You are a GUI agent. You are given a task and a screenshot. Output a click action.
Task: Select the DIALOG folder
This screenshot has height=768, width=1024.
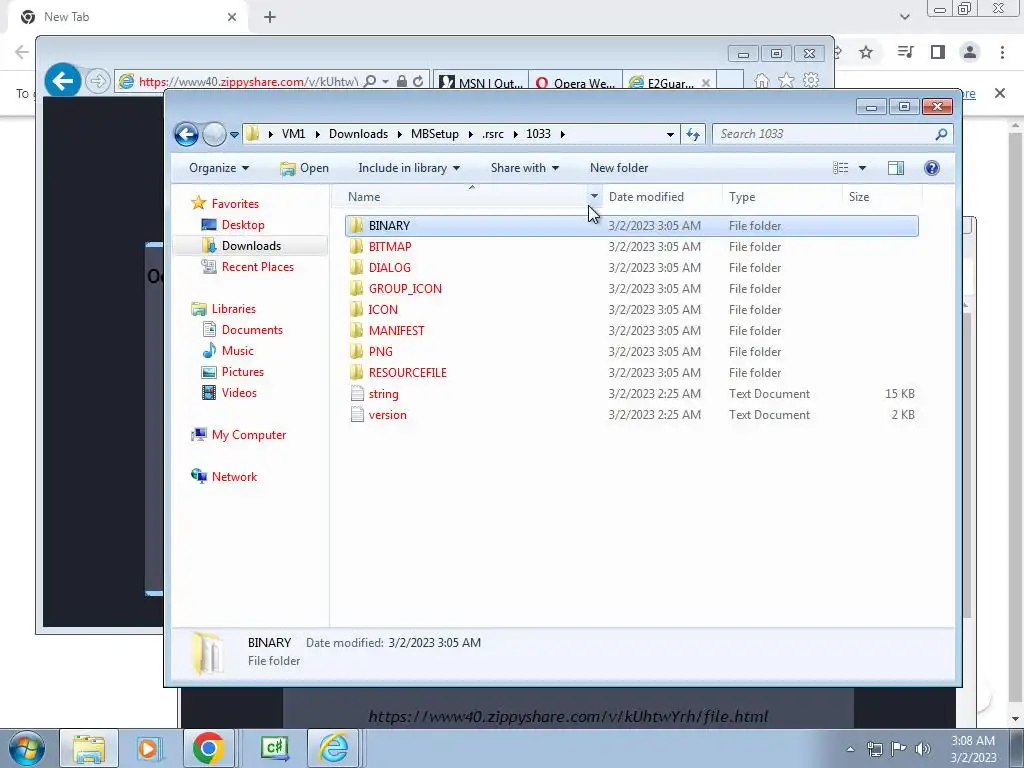(x=632, y=268)
